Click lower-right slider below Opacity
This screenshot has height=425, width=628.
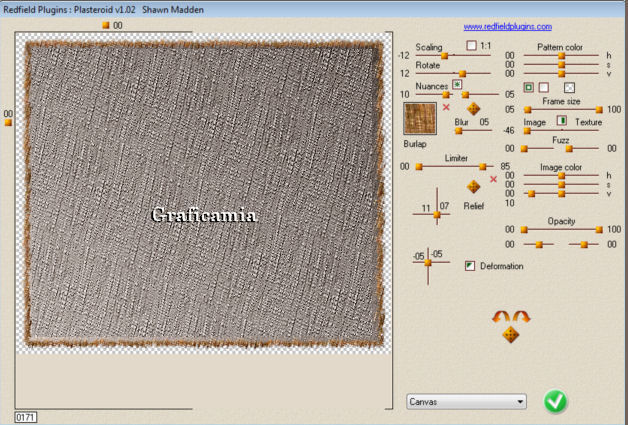[x=584, y=244]
